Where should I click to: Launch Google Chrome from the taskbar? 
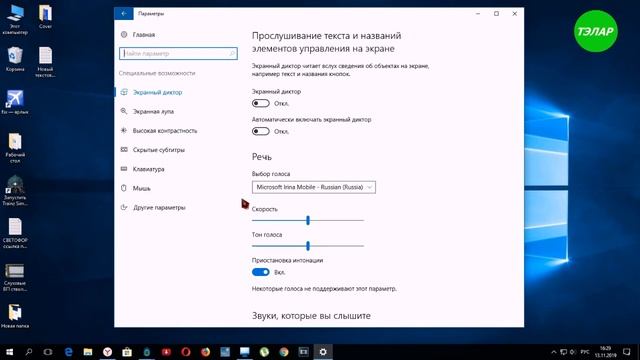(284, 352)
